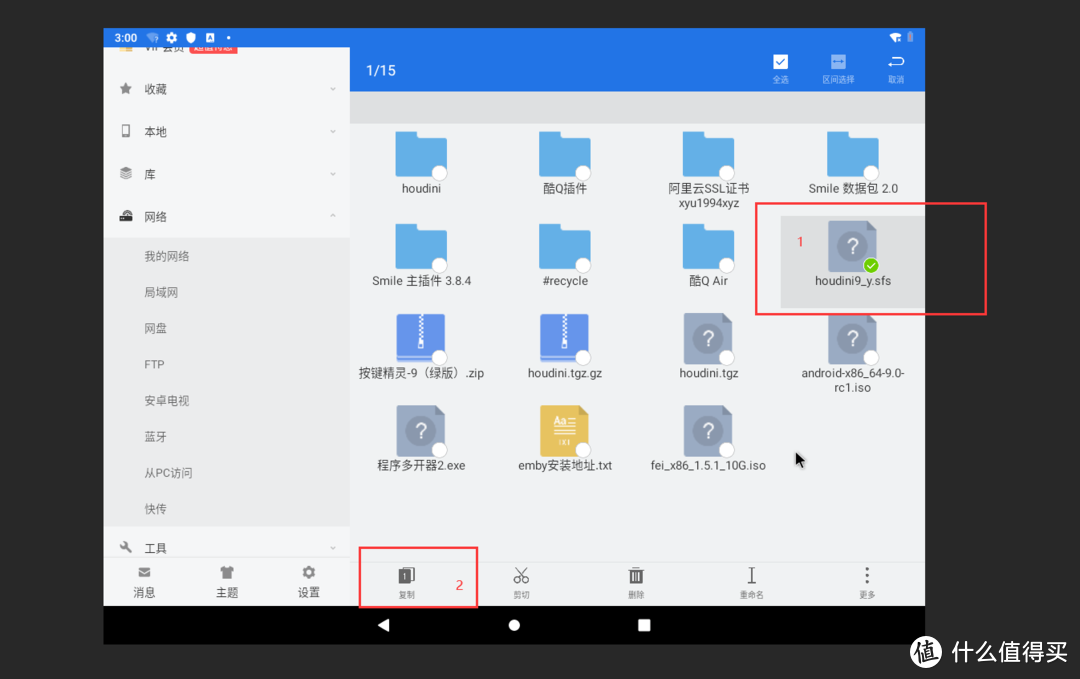Screen dimensions: 1080x679
Task: Click the 区间选择 range select icon
Action: coord(838,62)
